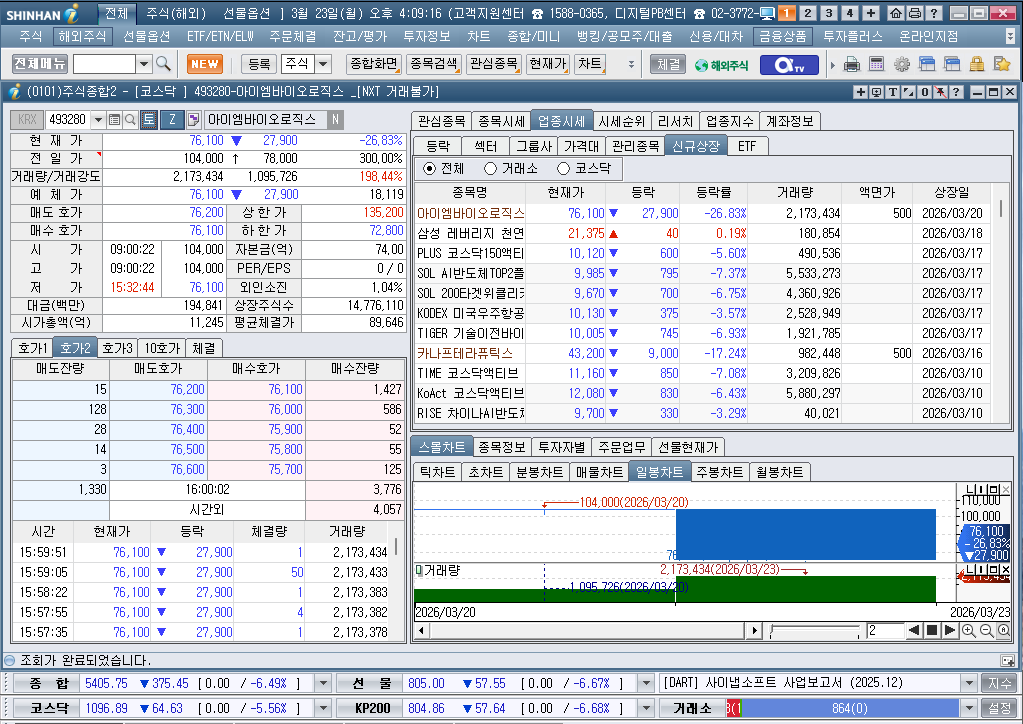Click the auto-fit zoom icon on the chart toolbar
The width and height of the screenshot is (1023, 724).
click(1004, 631)
